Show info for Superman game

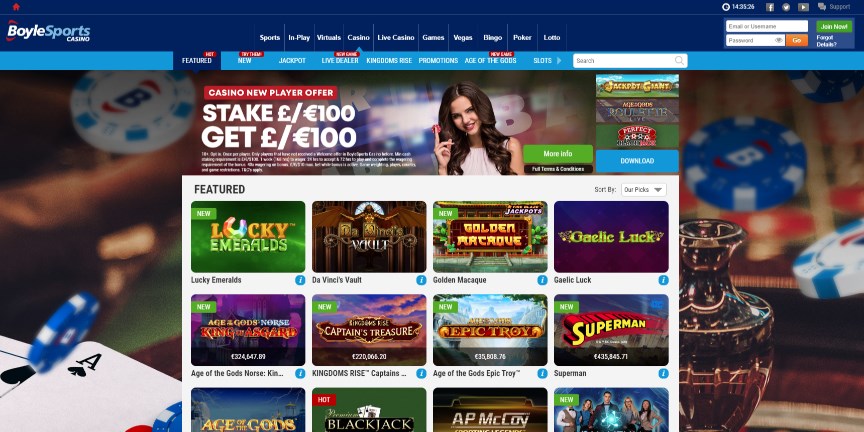coord(663,374)
